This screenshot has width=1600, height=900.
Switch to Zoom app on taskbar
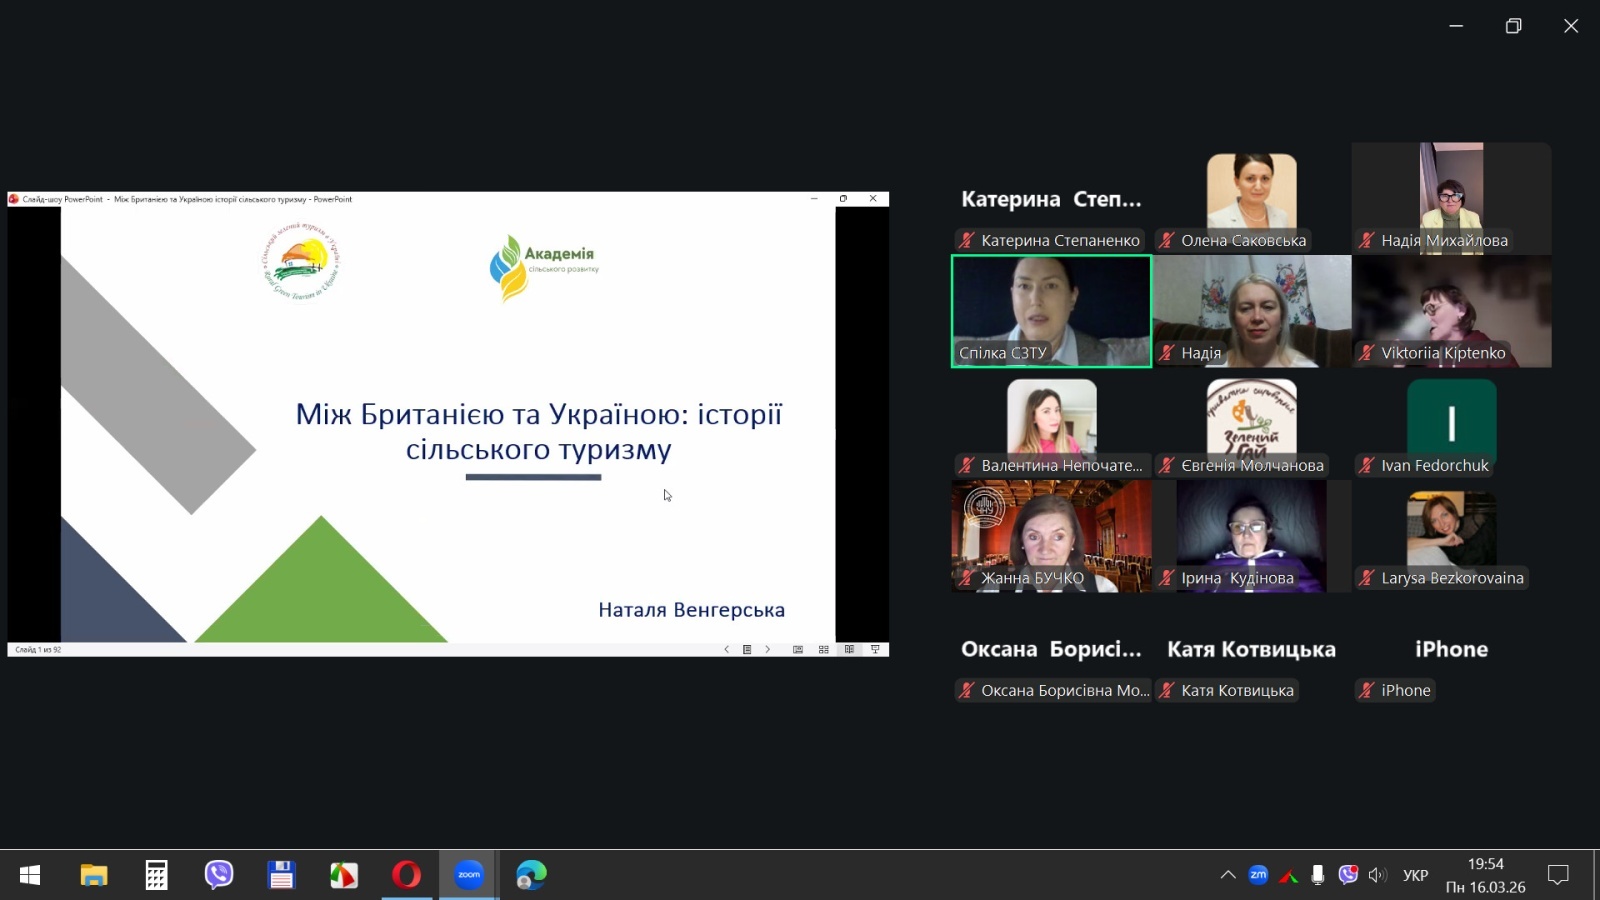pos(469,875)
